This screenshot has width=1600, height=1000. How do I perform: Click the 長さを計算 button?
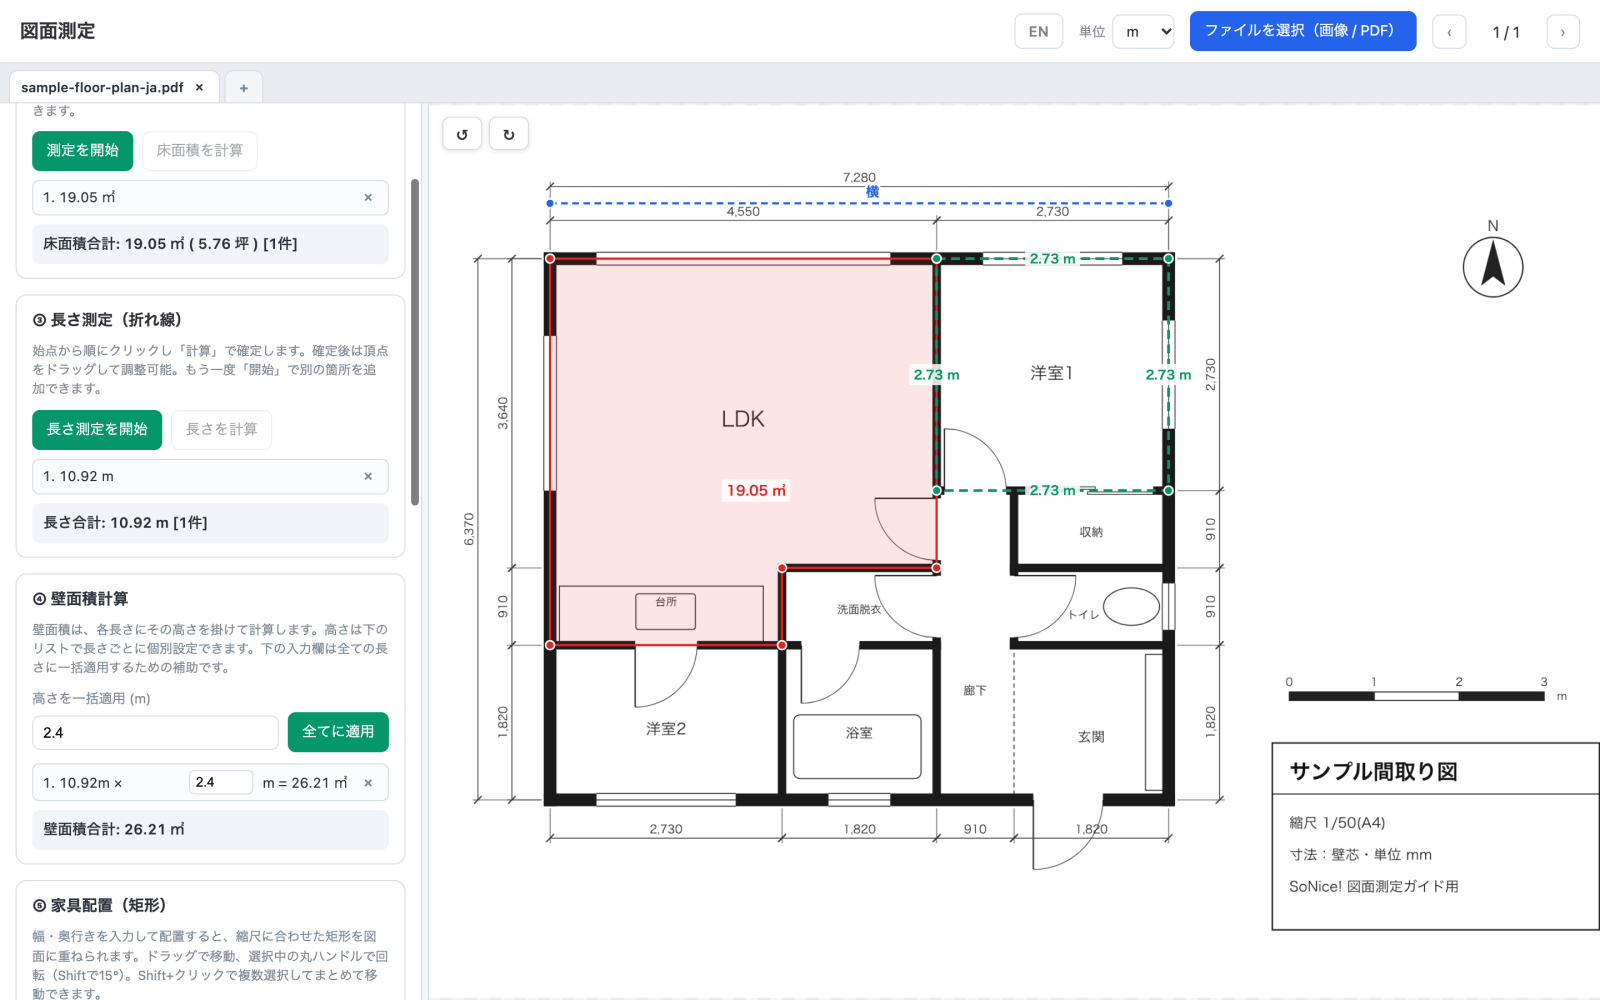pyautogui.click(x=222, y=429)
